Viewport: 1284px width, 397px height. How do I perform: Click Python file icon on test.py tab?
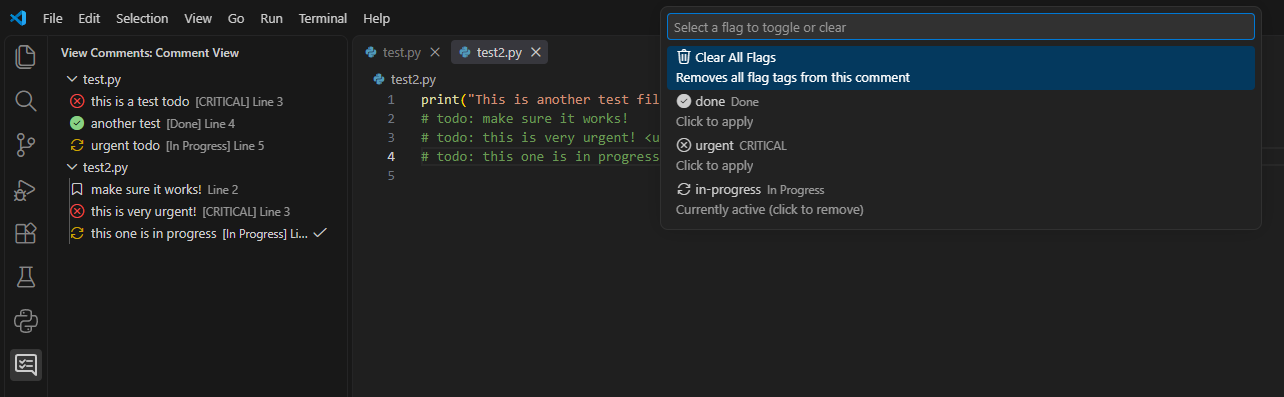pyautogui.click(x=371, y=52)
